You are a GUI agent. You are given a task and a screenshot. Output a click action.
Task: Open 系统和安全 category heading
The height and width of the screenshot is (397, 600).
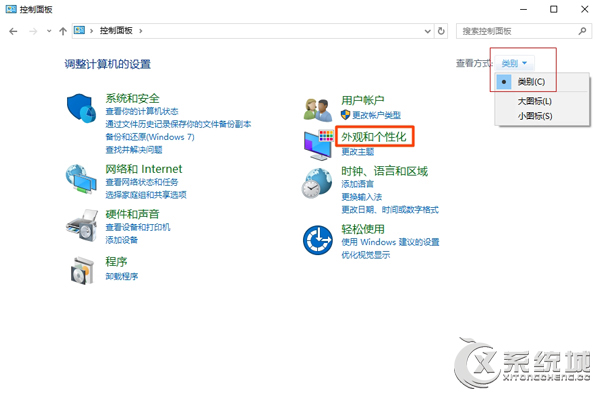[132, 98]
